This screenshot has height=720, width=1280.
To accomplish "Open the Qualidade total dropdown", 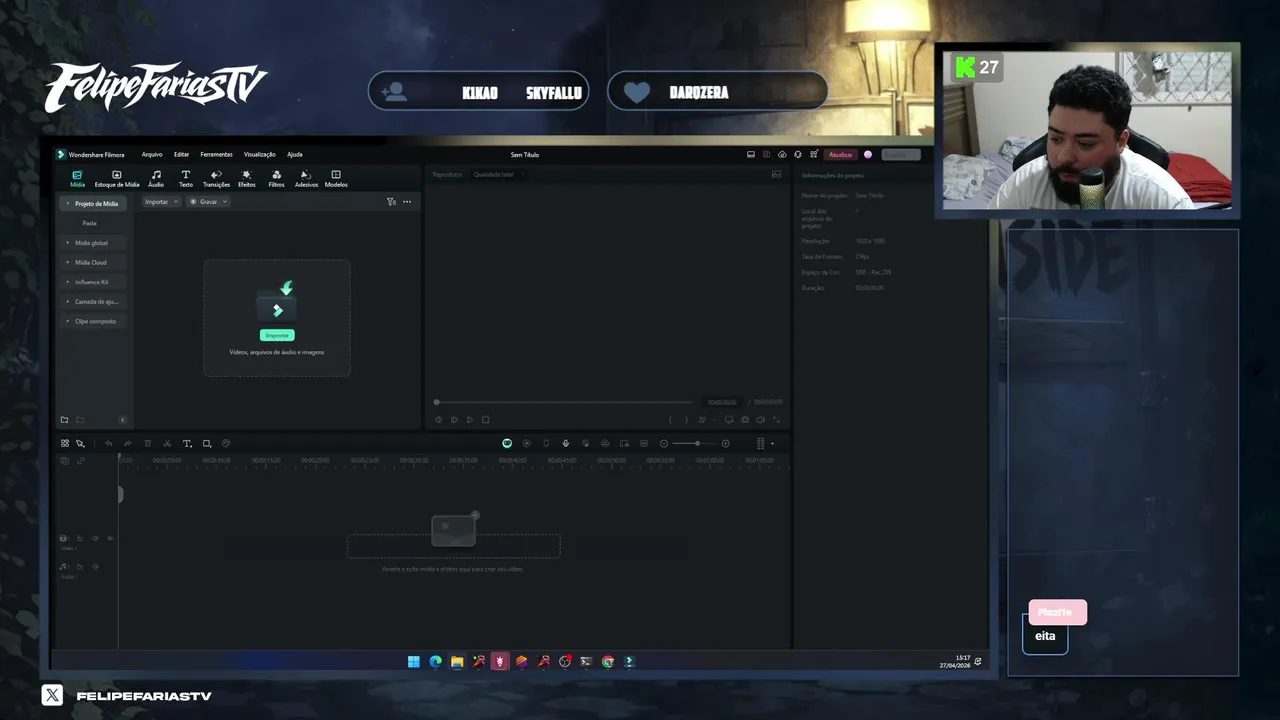I will point(498,174).
